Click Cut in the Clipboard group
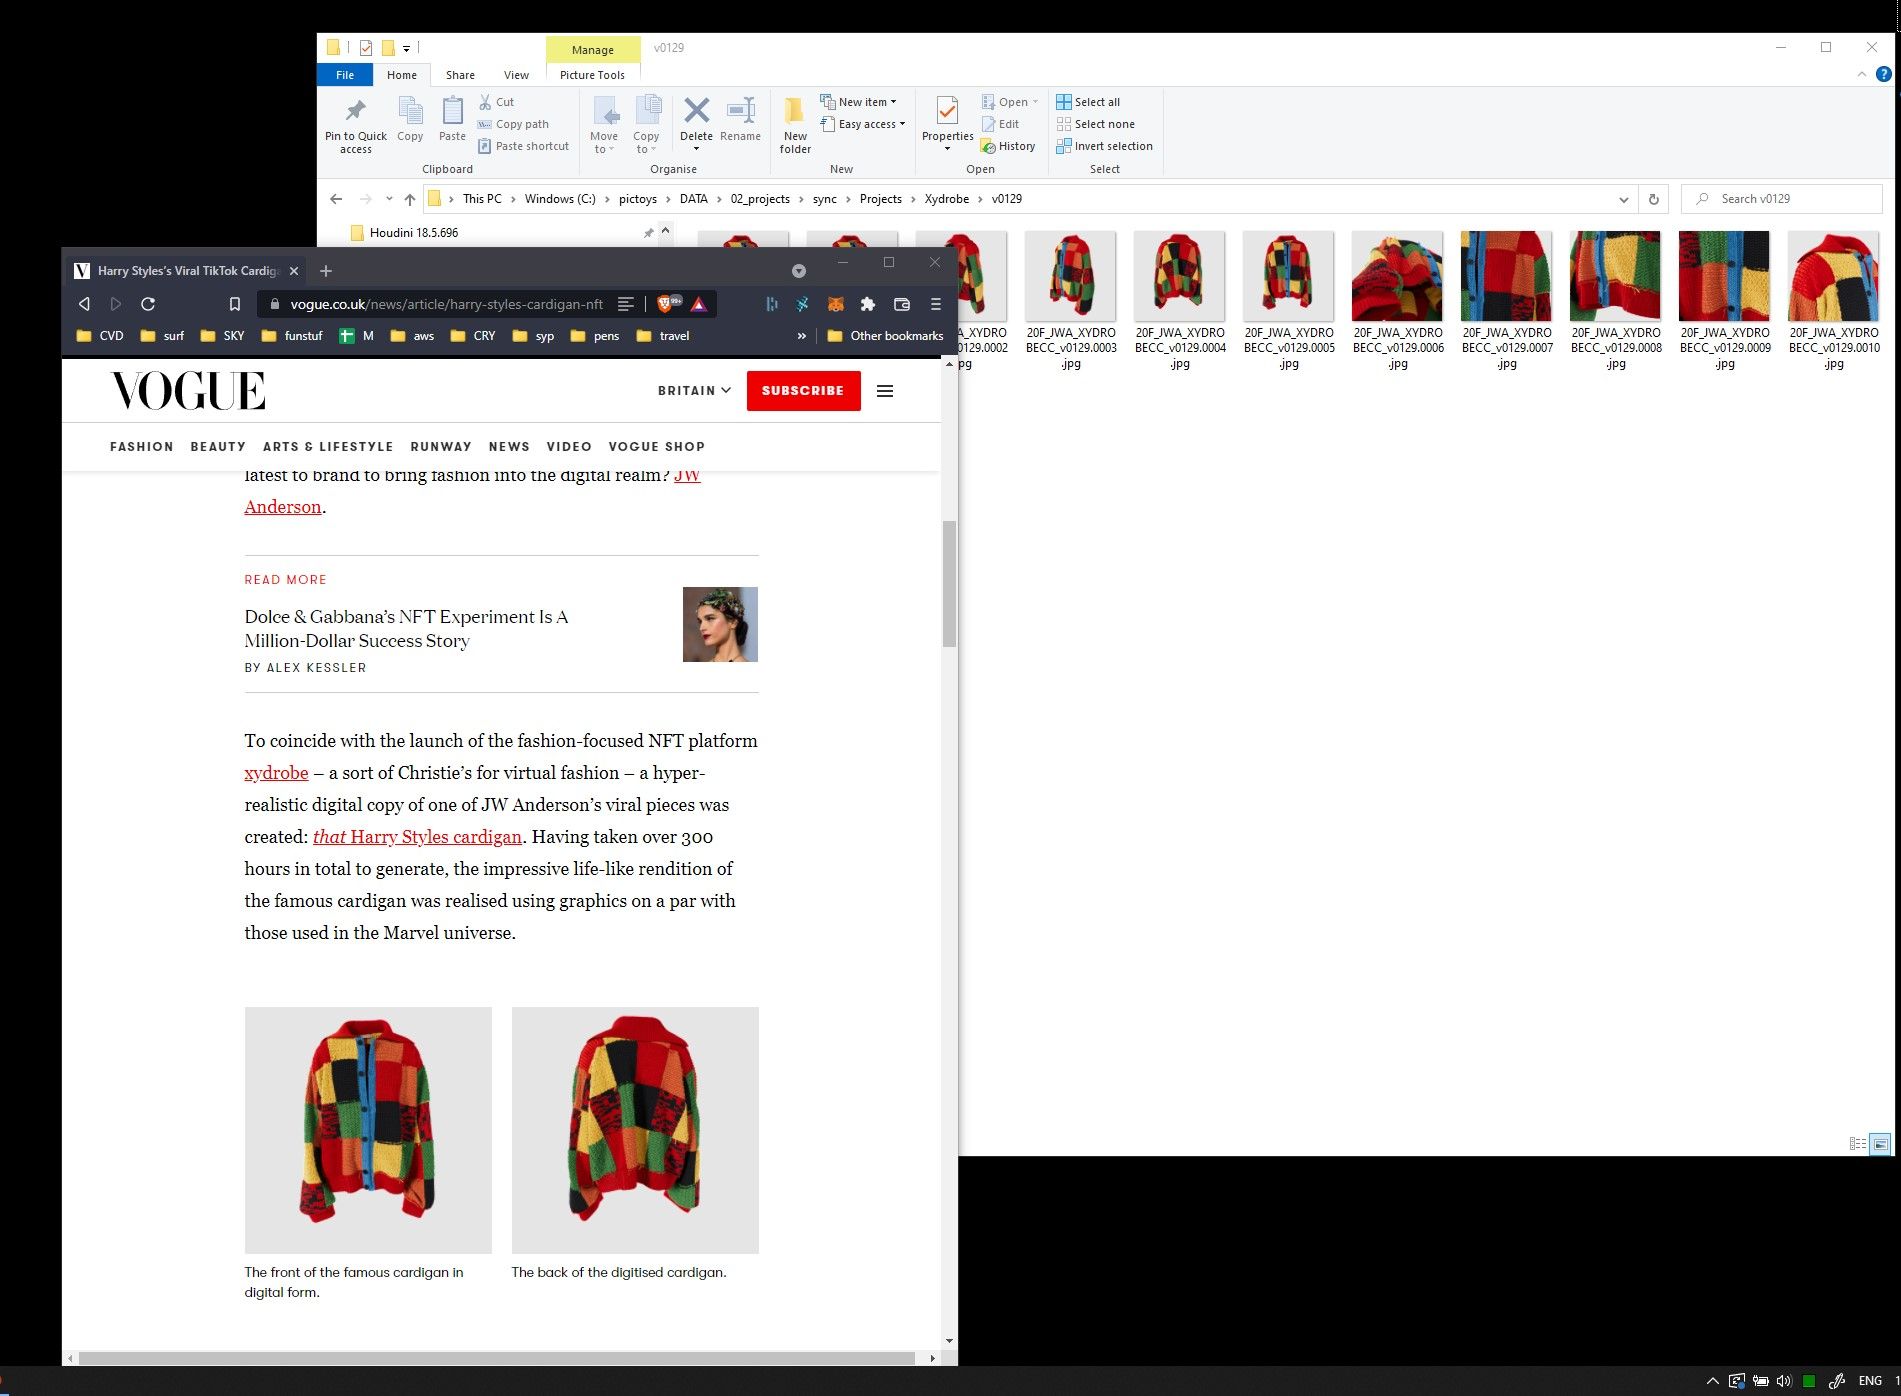1901x1396 pixels. click(496, 102)
